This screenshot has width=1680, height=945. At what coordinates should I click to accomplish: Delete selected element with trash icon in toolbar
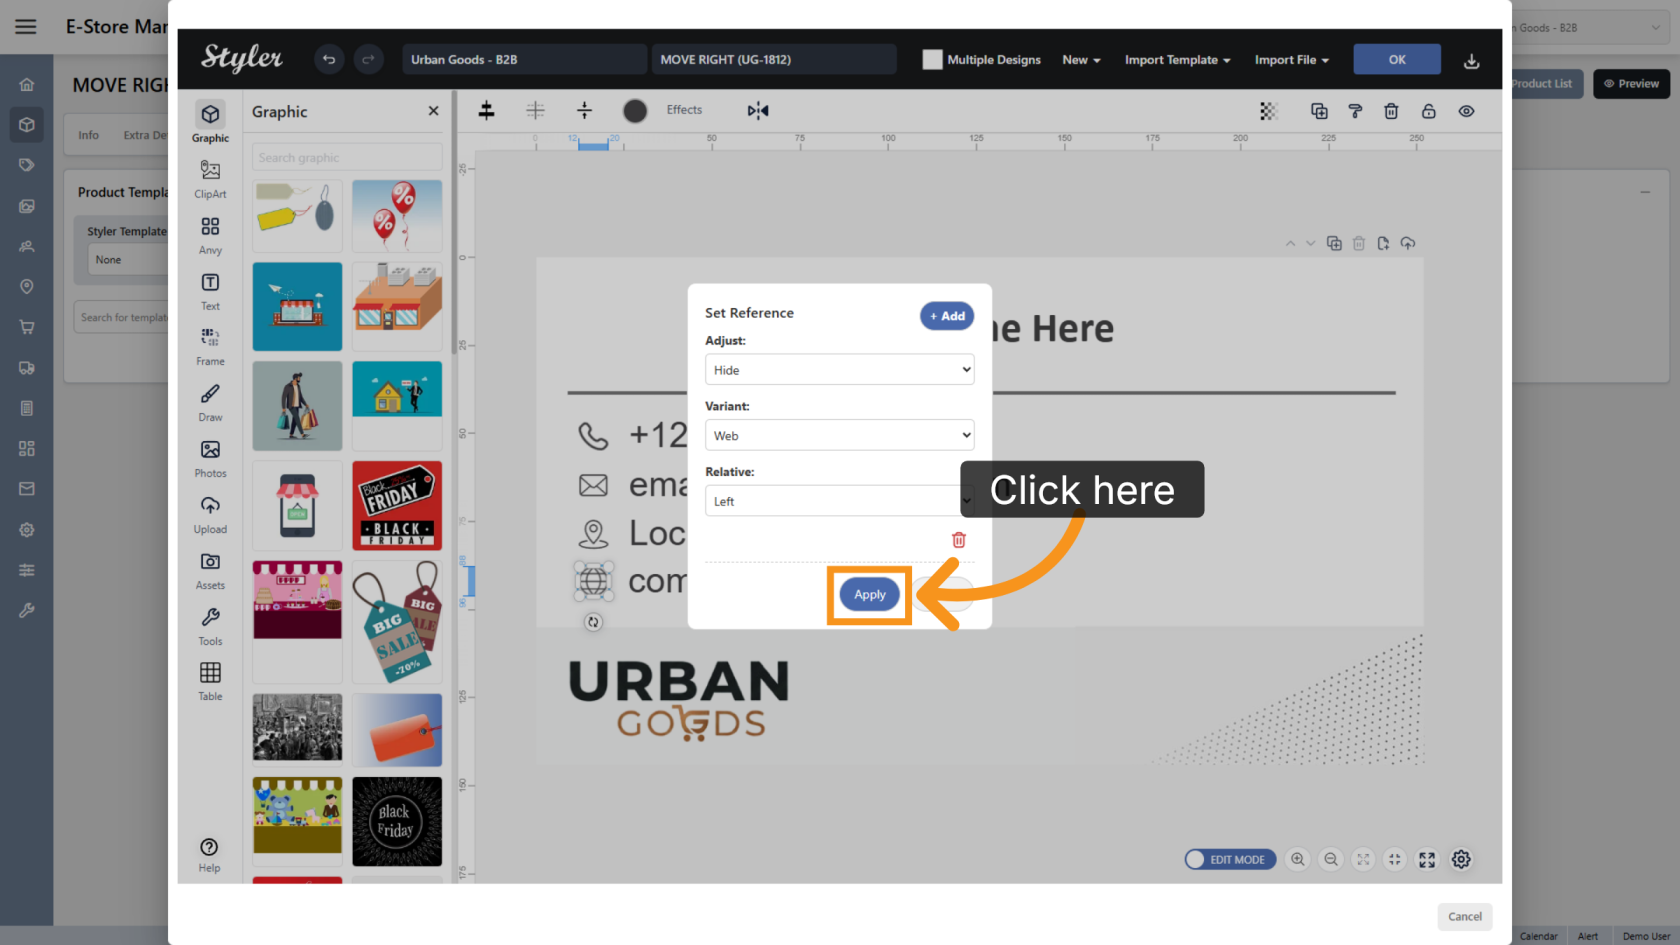coord(1391,111)
